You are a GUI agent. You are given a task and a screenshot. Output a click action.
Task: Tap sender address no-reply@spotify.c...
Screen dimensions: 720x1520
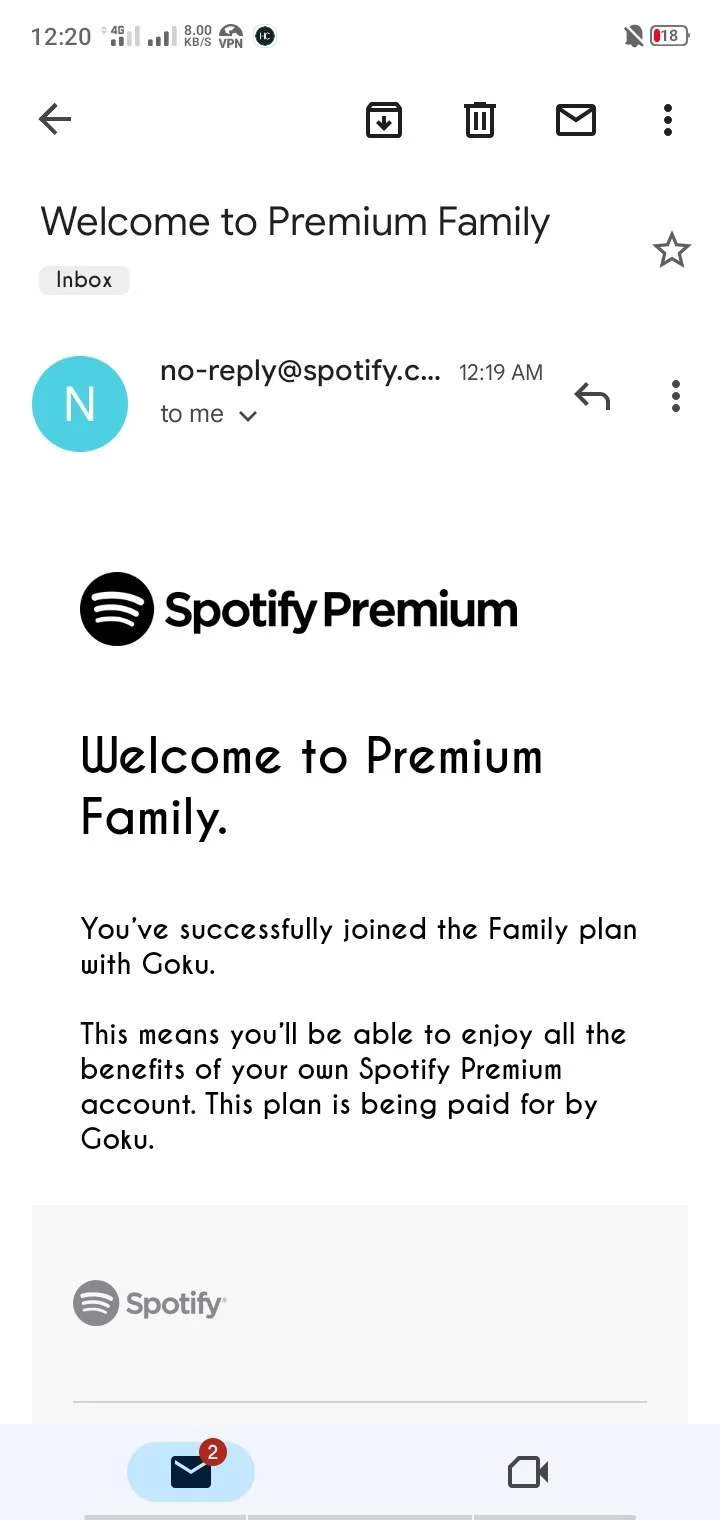coord(300,371)
